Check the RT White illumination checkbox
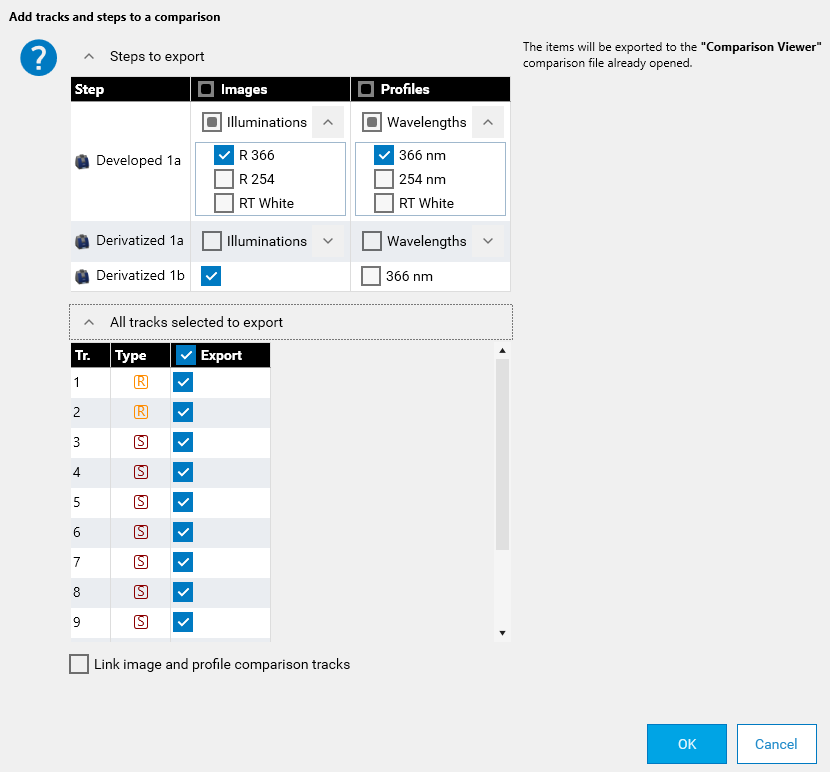This screenshot has width=830, height=772. (x=224, y=204)
